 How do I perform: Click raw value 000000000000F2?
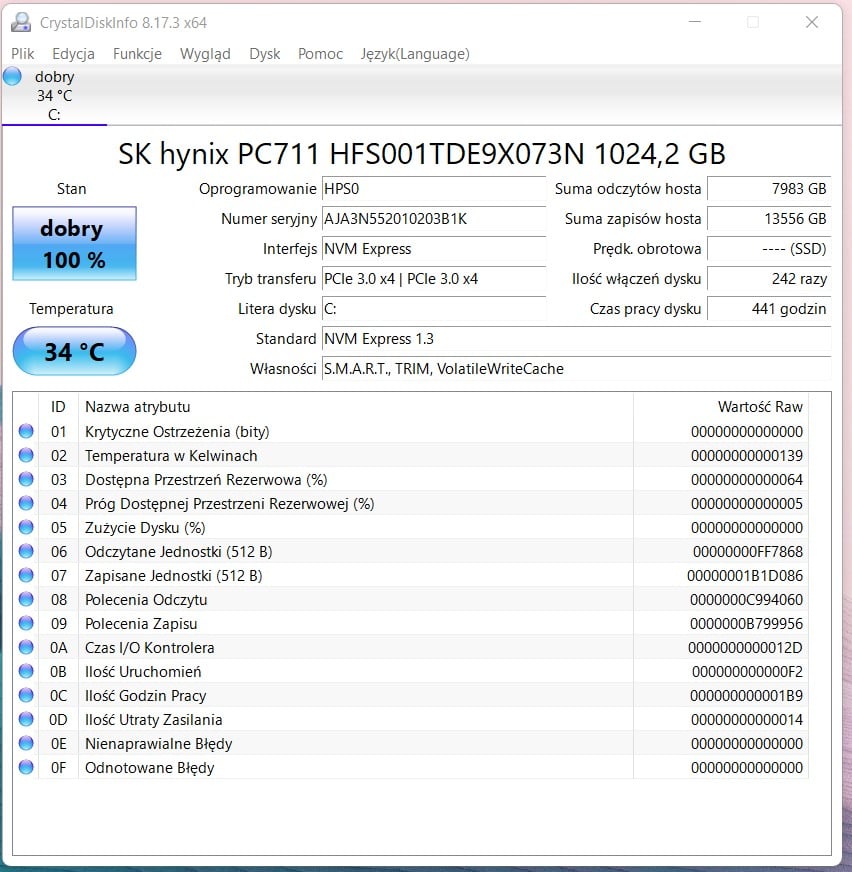[747, 672]
